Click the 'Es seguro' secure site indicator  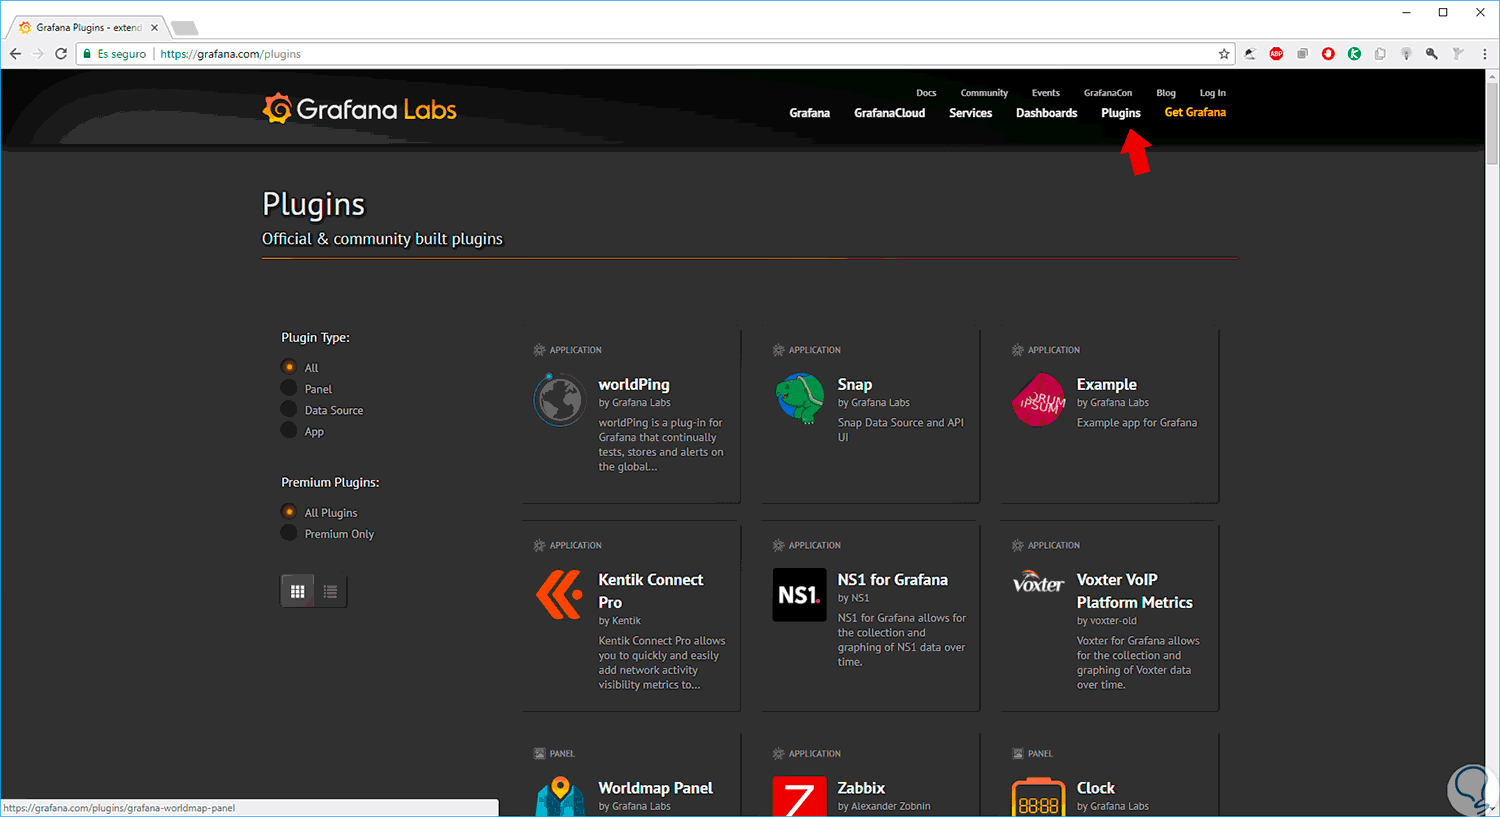[x=115, y=54]
